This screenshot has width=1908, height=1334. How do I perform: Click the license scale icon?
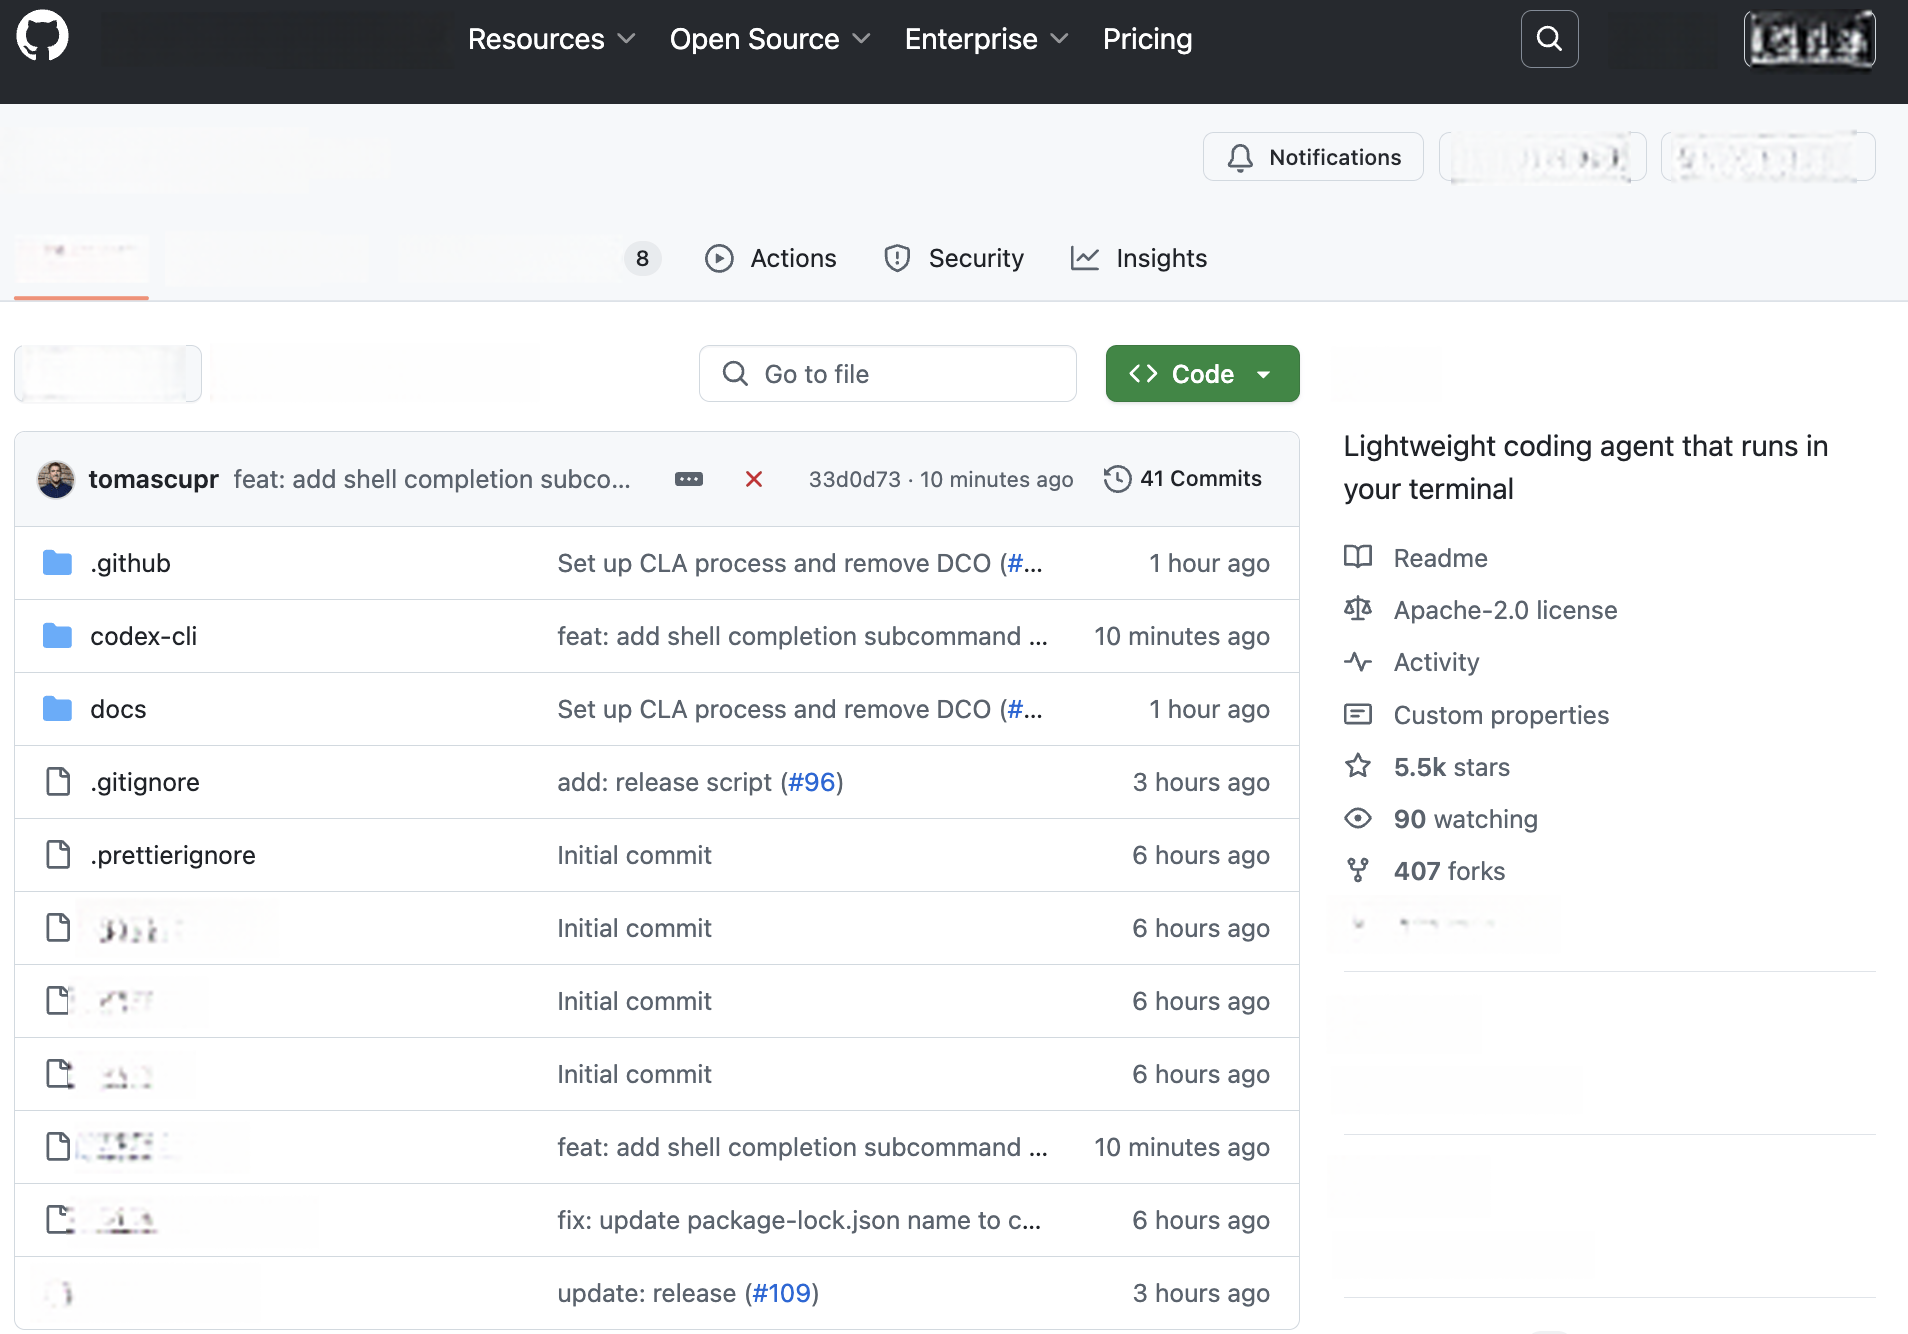click(1358, 609)
